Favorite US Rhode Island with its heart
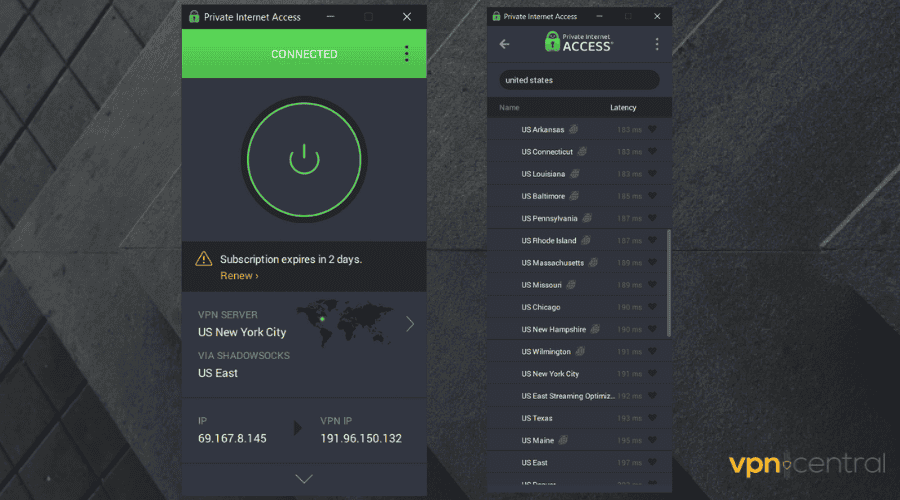 point(652,240)
